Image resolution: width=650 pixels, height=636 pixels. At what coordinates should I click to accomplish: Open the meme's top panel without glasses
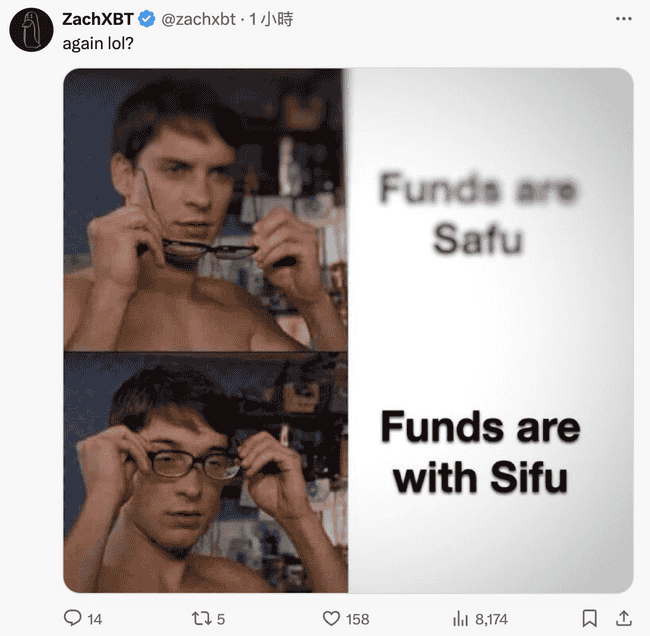click(x=206, y=210)
